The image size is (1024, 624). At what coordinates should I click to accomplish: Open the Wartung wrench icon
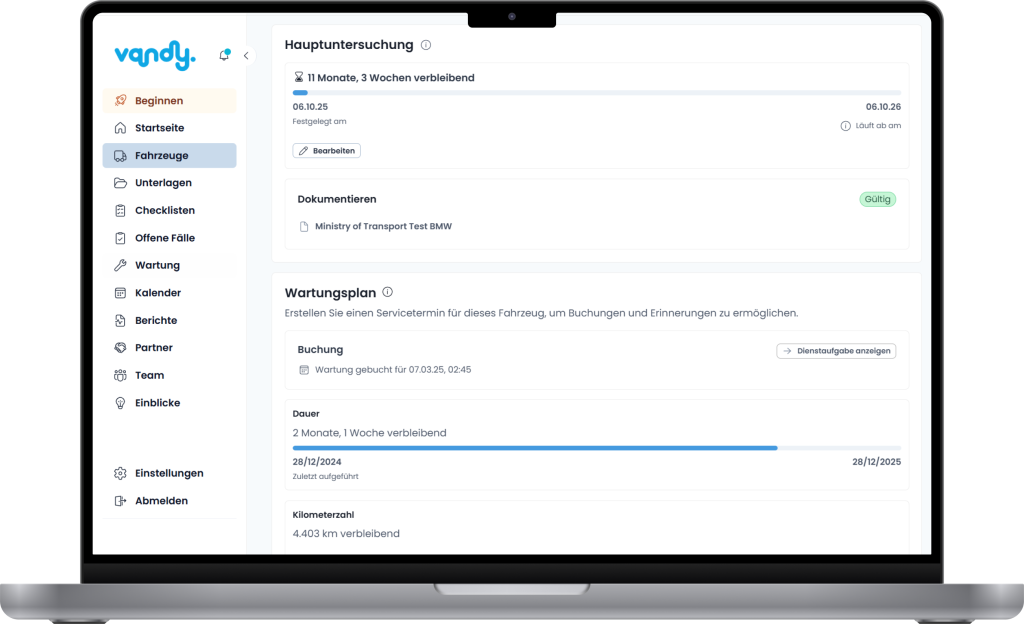coord(120,266)
